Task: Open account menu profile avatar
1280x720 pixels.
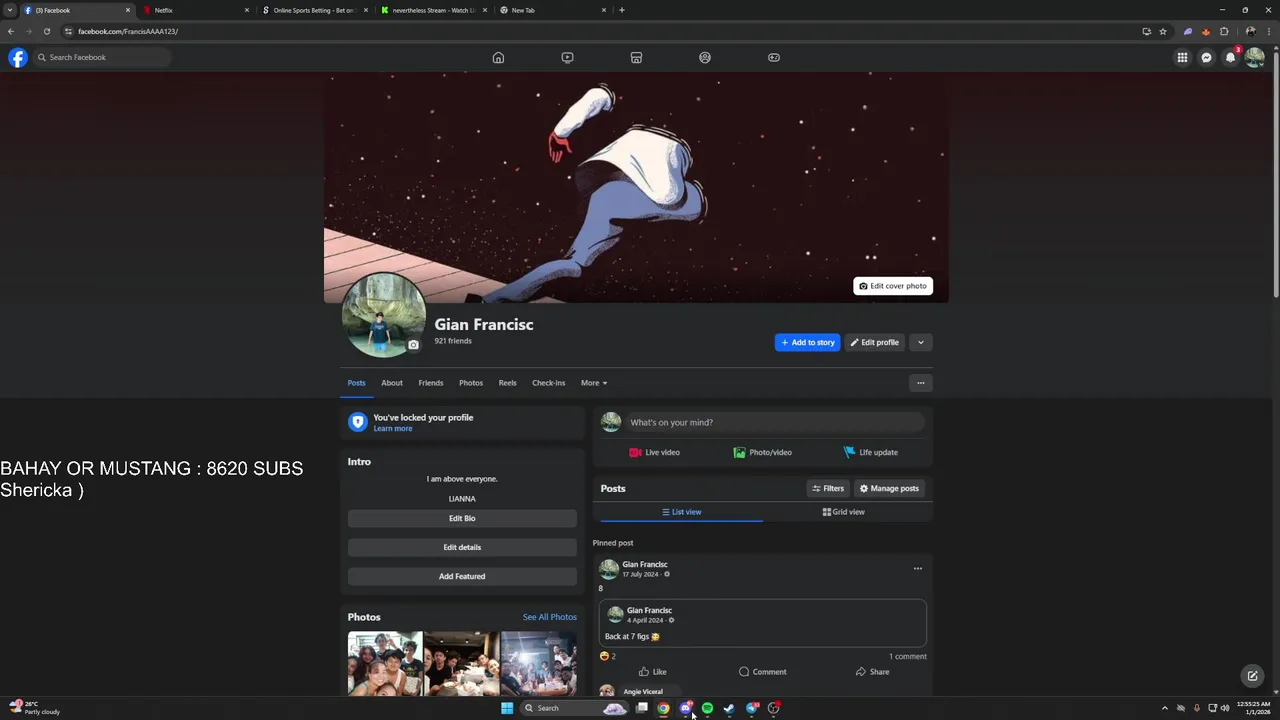Action: (x=1254, y=57)
